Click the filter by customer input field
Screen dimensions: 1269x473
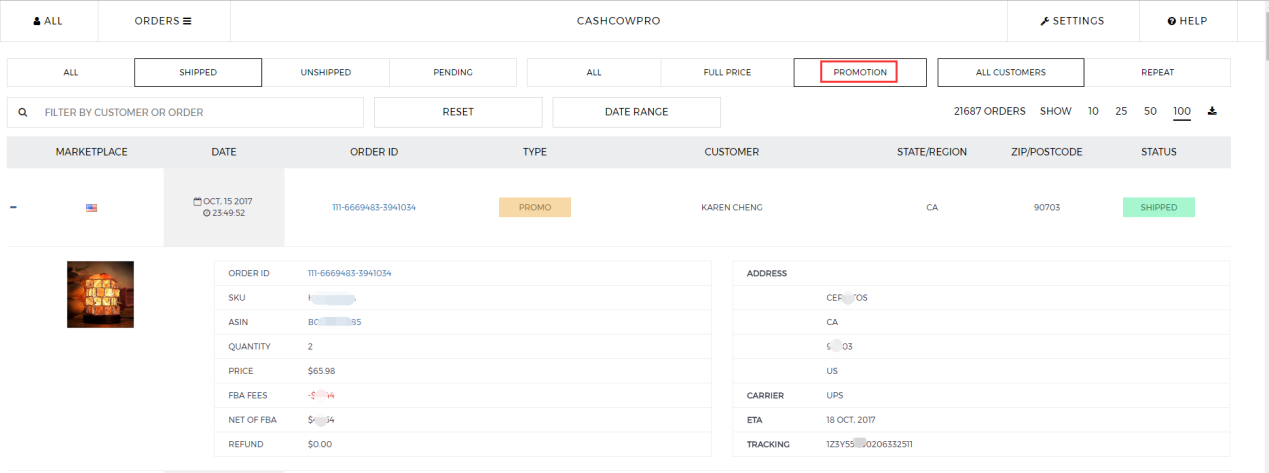tap(200, 113)
